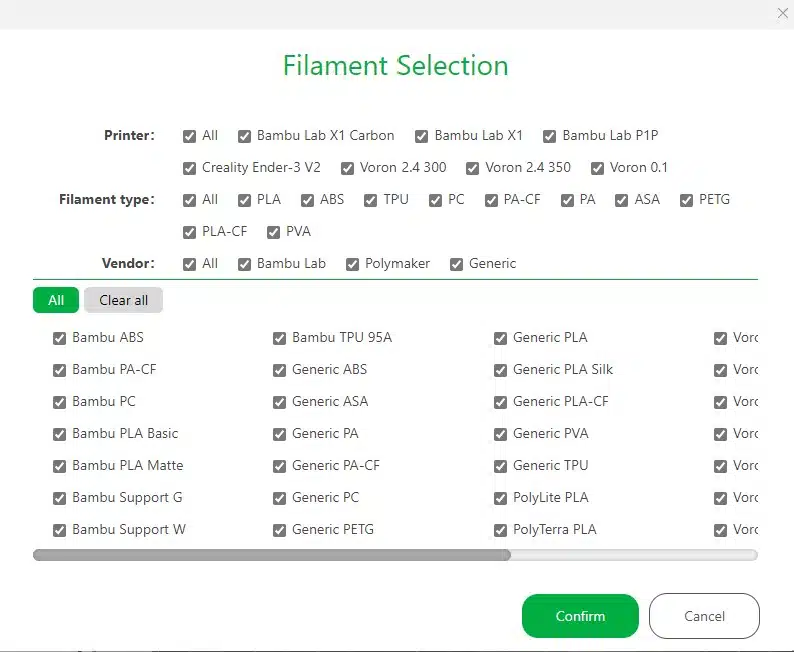
Task: Uncheck Generic TPU filament
Action: coord(500,466)
